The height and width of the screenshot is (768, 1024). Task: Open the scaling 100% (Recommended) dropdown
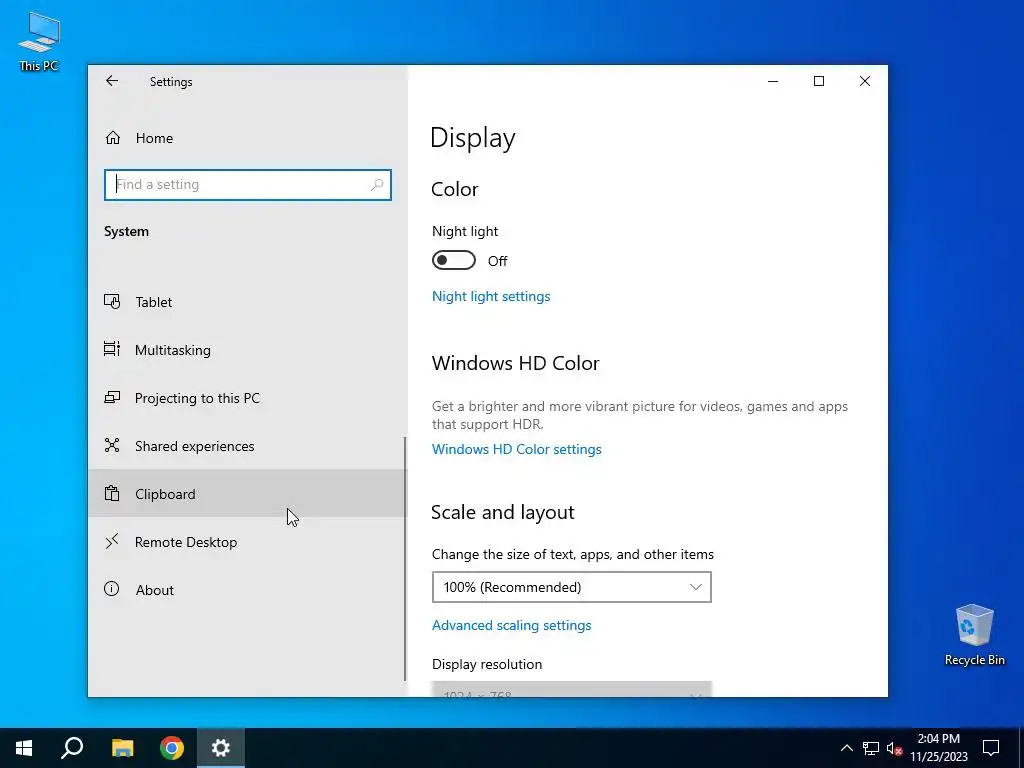[x=571, y=587]
